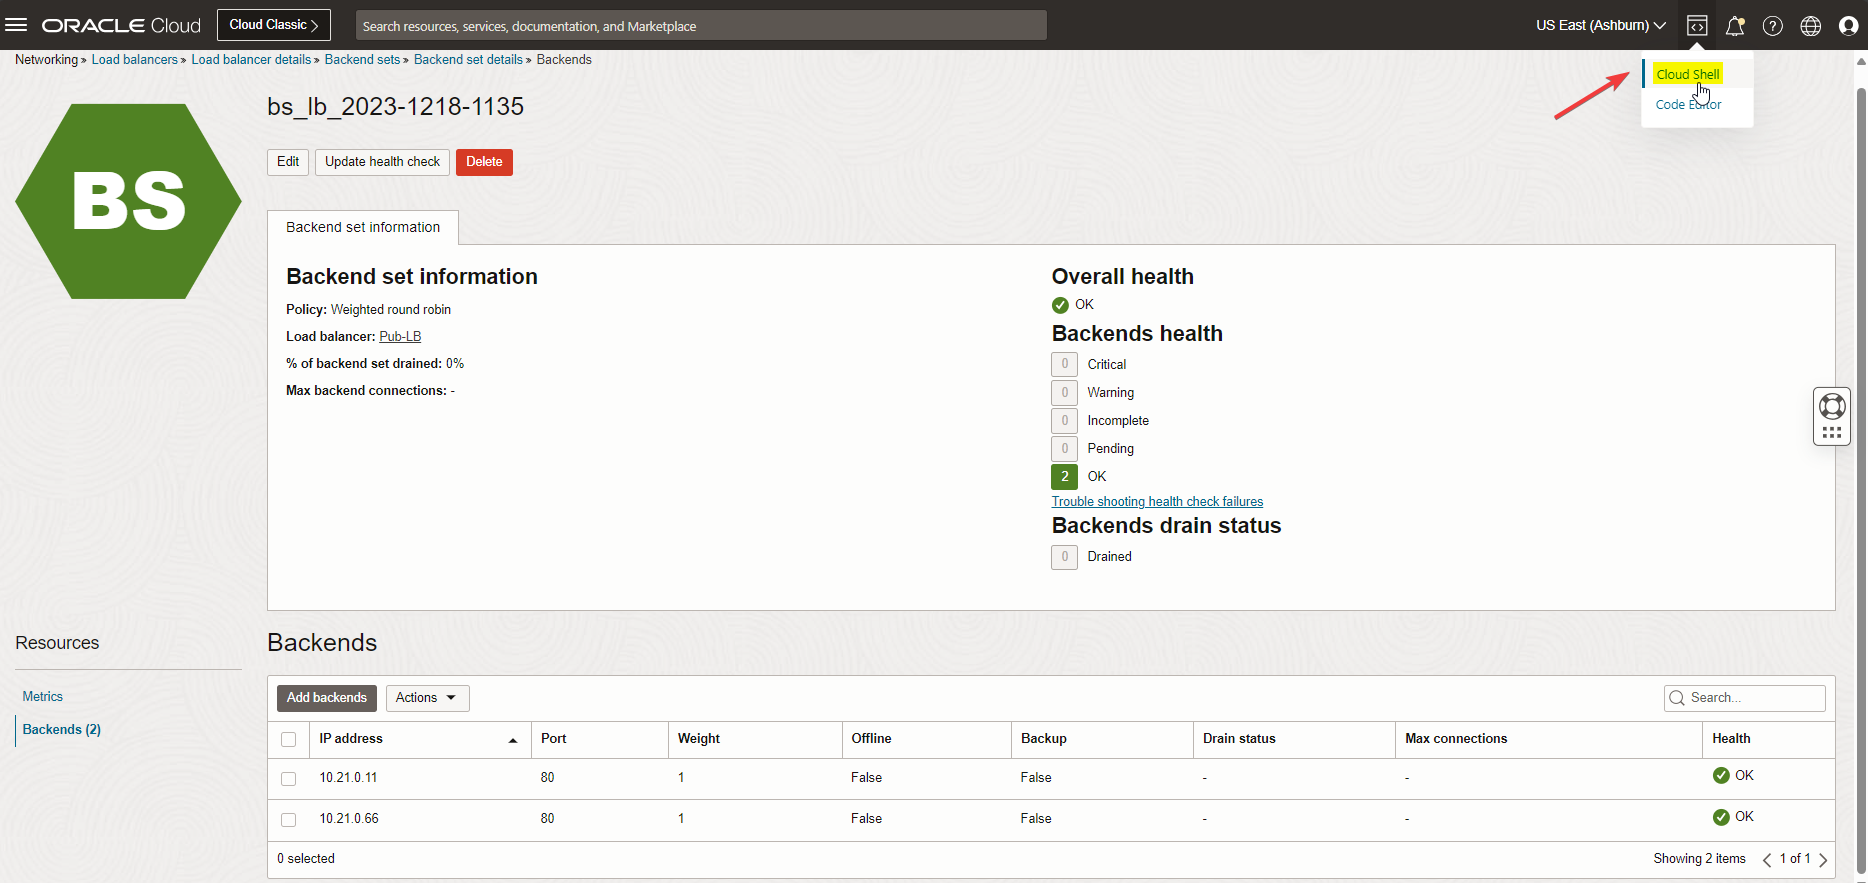Open the hamburger navigation menu

[16, 25]
